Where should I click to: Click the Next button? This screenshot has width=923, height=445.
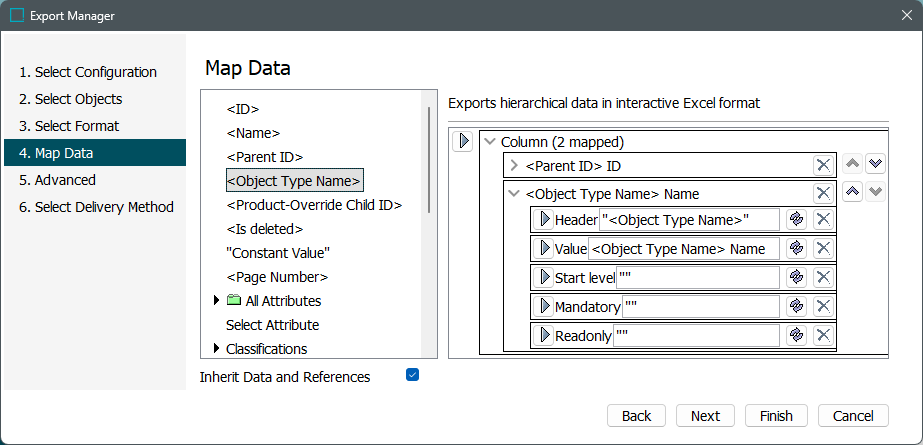click(704, 416)
